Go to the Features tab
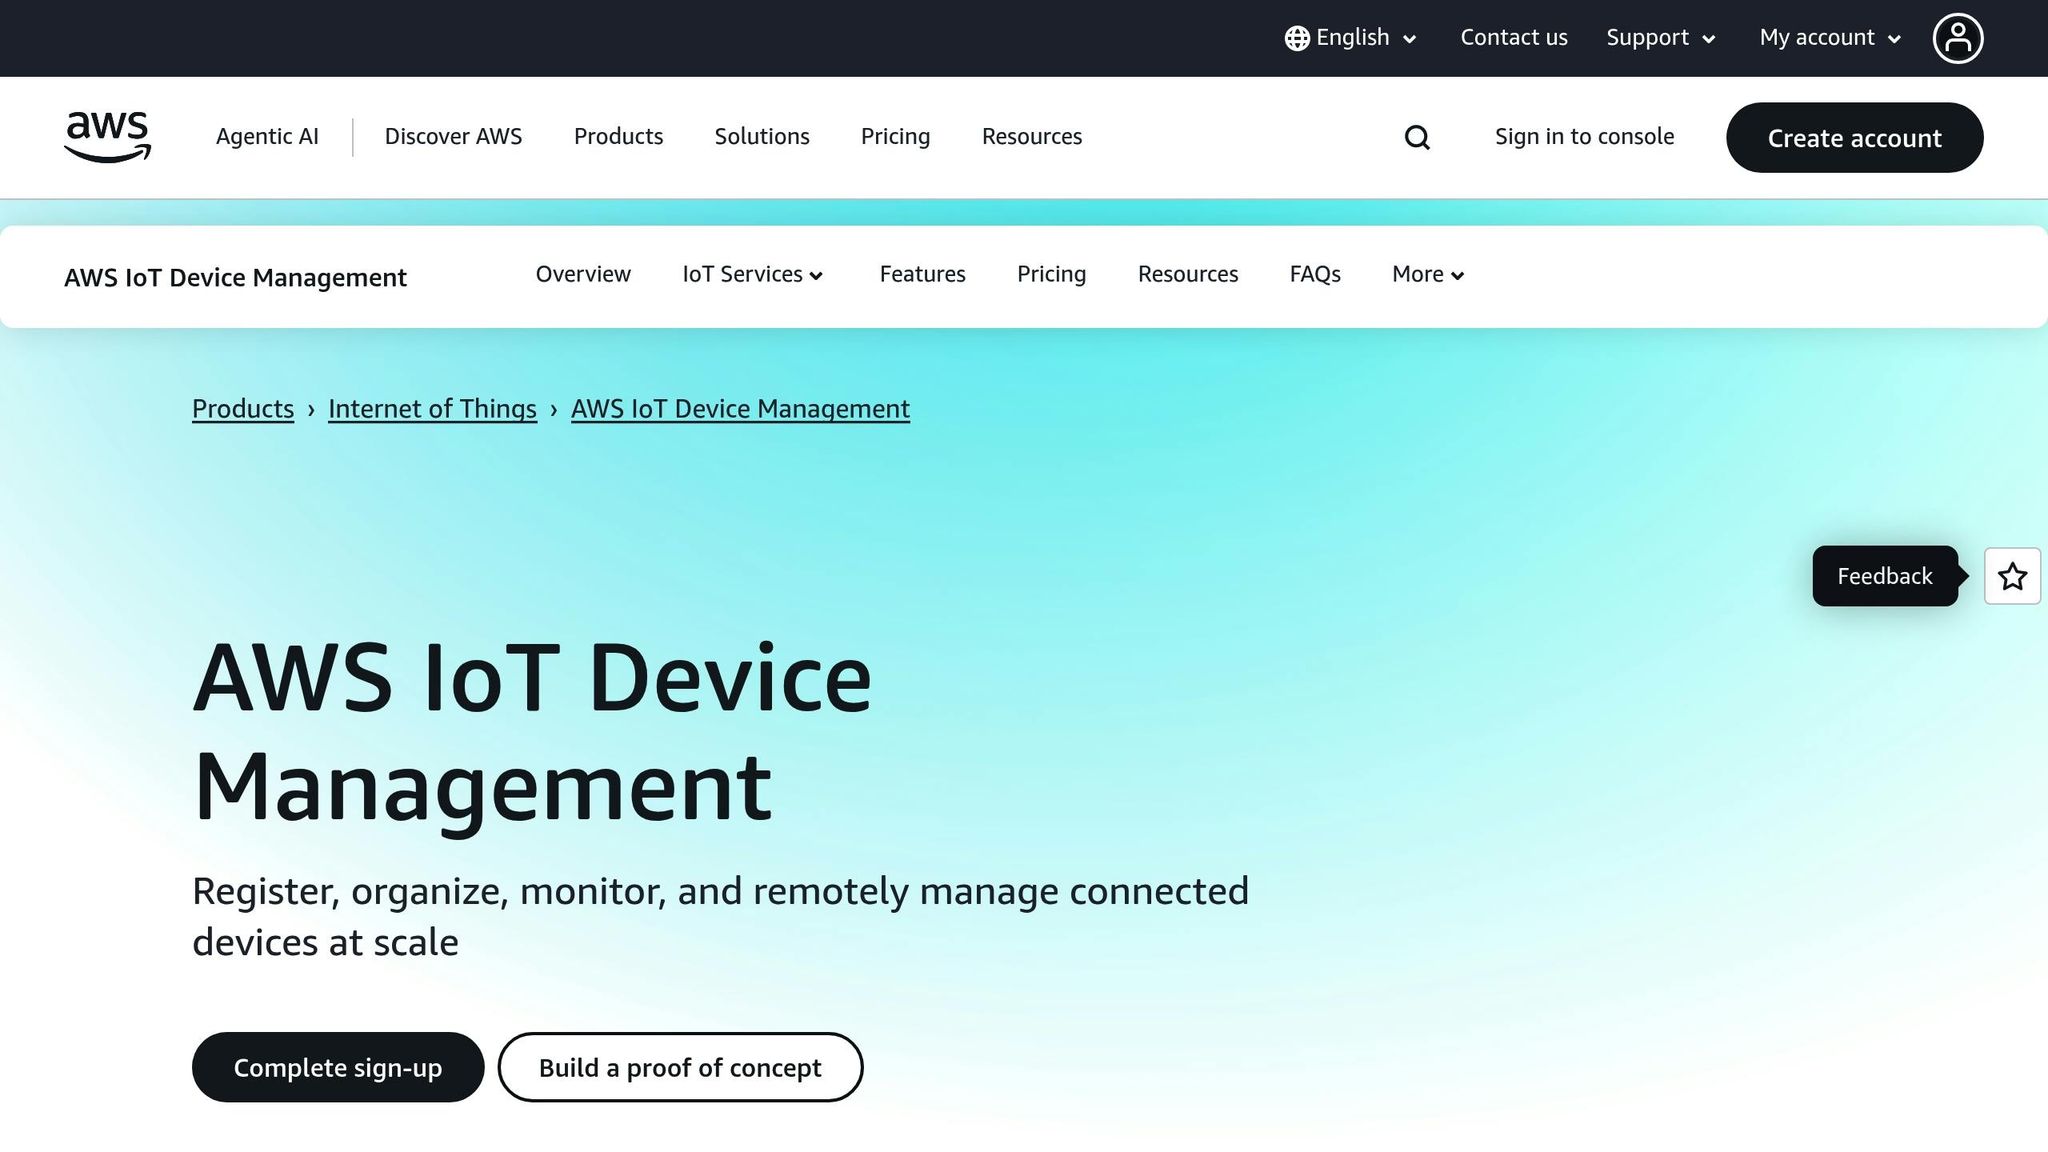The image size is (2048, 1152). tap(922, 274)
